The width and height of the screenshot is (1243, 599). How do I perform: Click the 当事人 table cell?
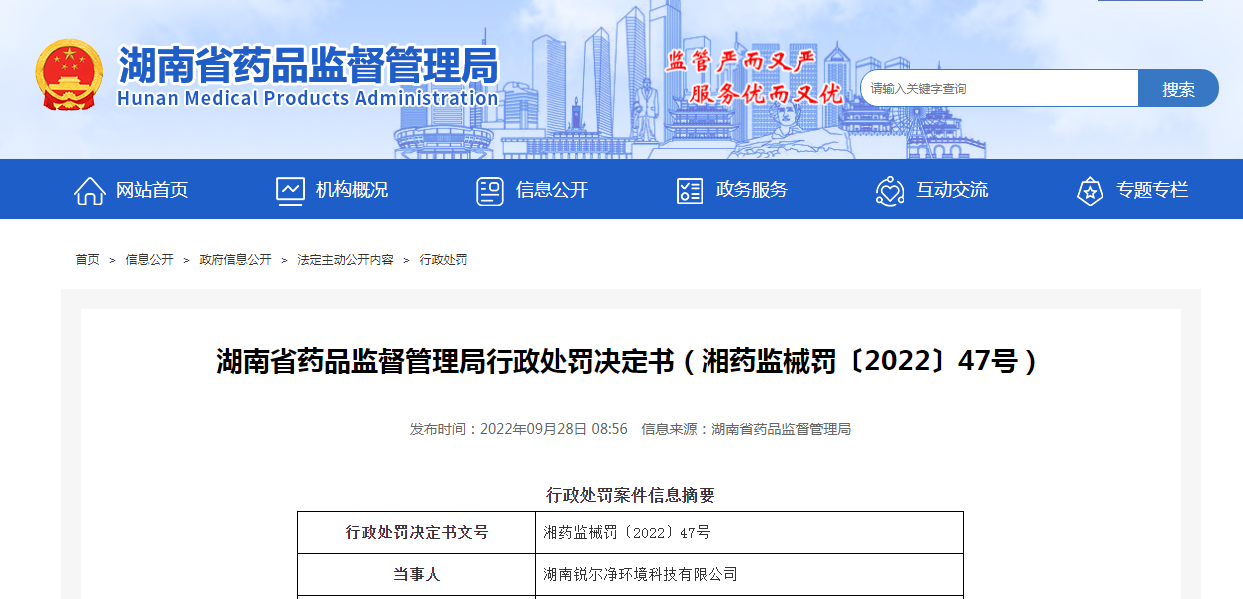pyautogui.click(x=417, y=574)
